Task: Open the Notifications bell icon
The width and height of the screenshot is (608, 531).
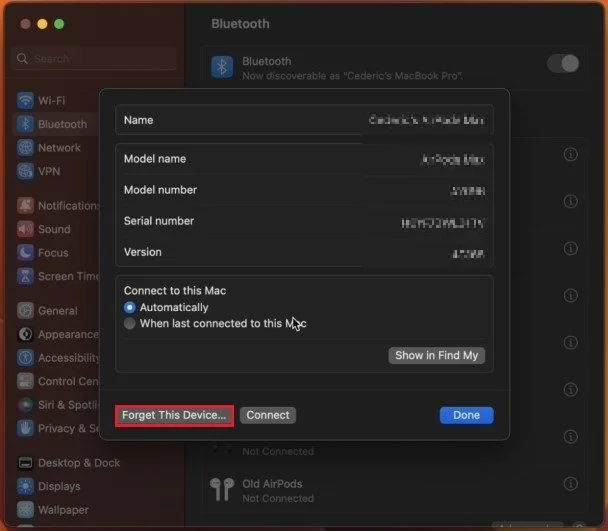Action: click(x=25, y=206)
